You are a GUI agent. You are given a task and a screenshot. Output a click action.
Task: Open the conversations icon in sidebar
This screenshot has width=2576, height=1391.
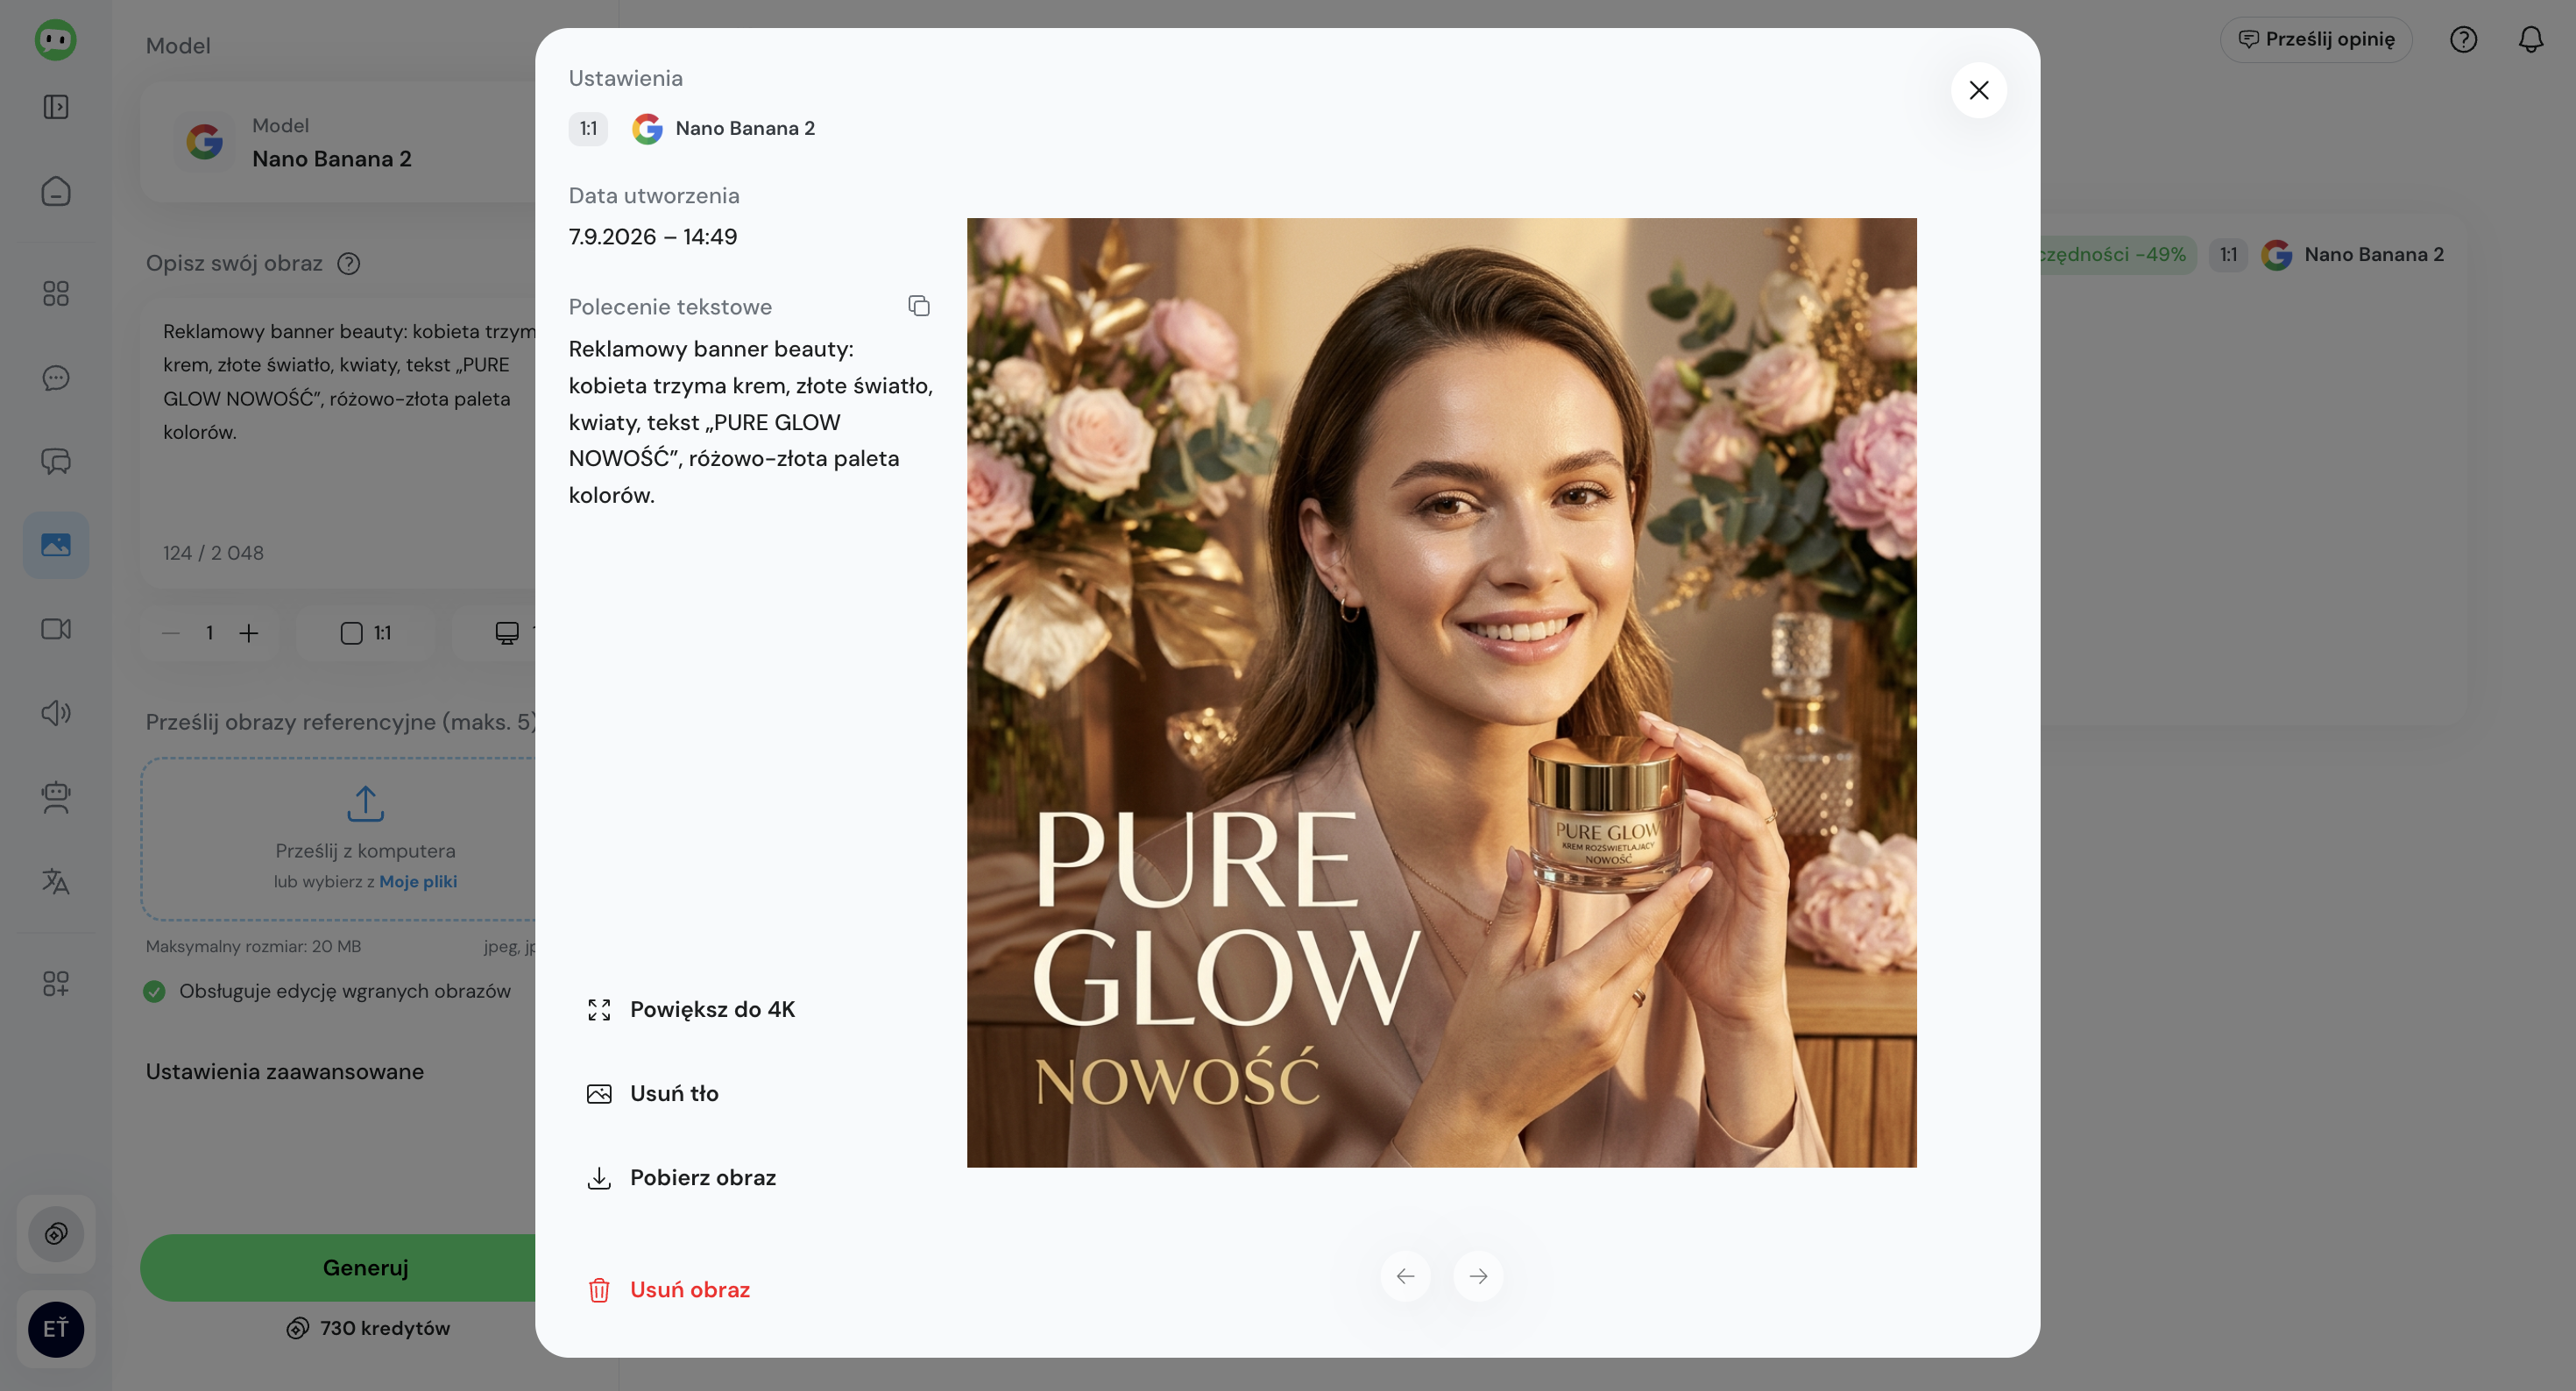[56, 461]
